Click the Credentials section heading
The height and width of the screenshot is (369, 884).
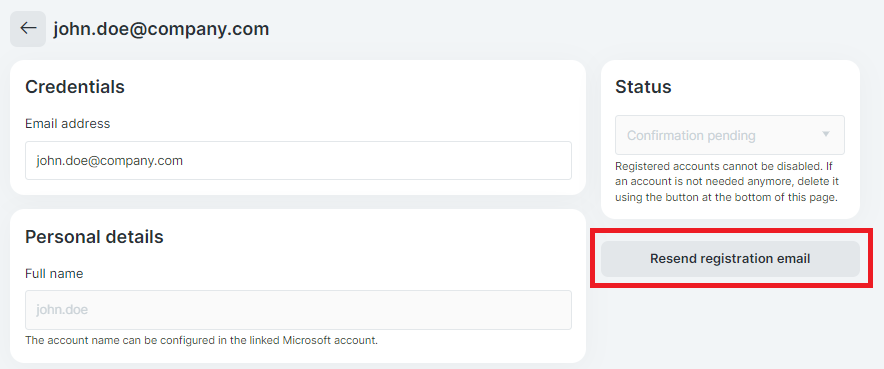[x=75, y=87]
